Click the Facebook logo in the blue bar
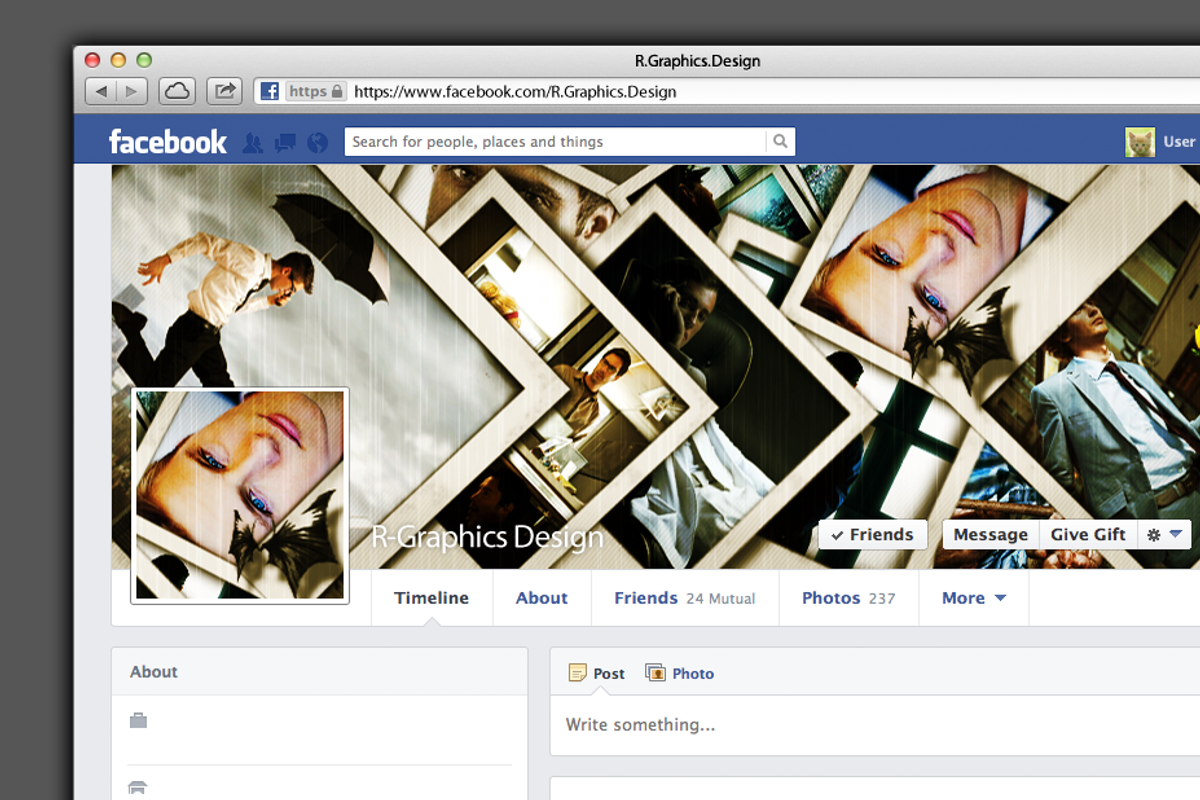The width and height of the screenshot is (1200, 800). [x=168, y=142]
